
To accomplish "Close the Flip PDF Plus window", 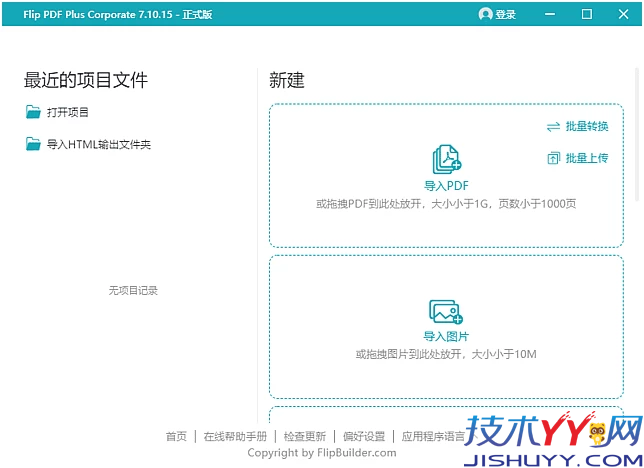I will pyautogui.click(x=623, y=14).
